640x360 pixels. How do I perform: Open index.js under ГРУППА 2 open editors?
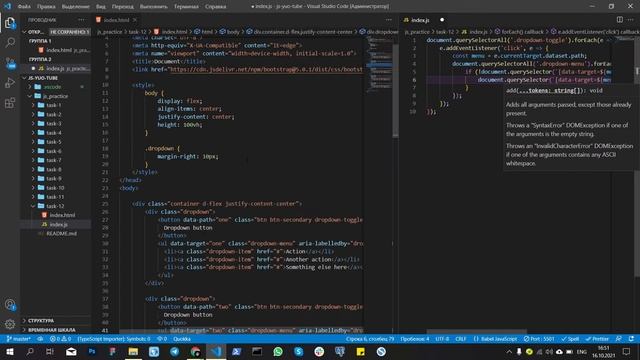(56, 69)
